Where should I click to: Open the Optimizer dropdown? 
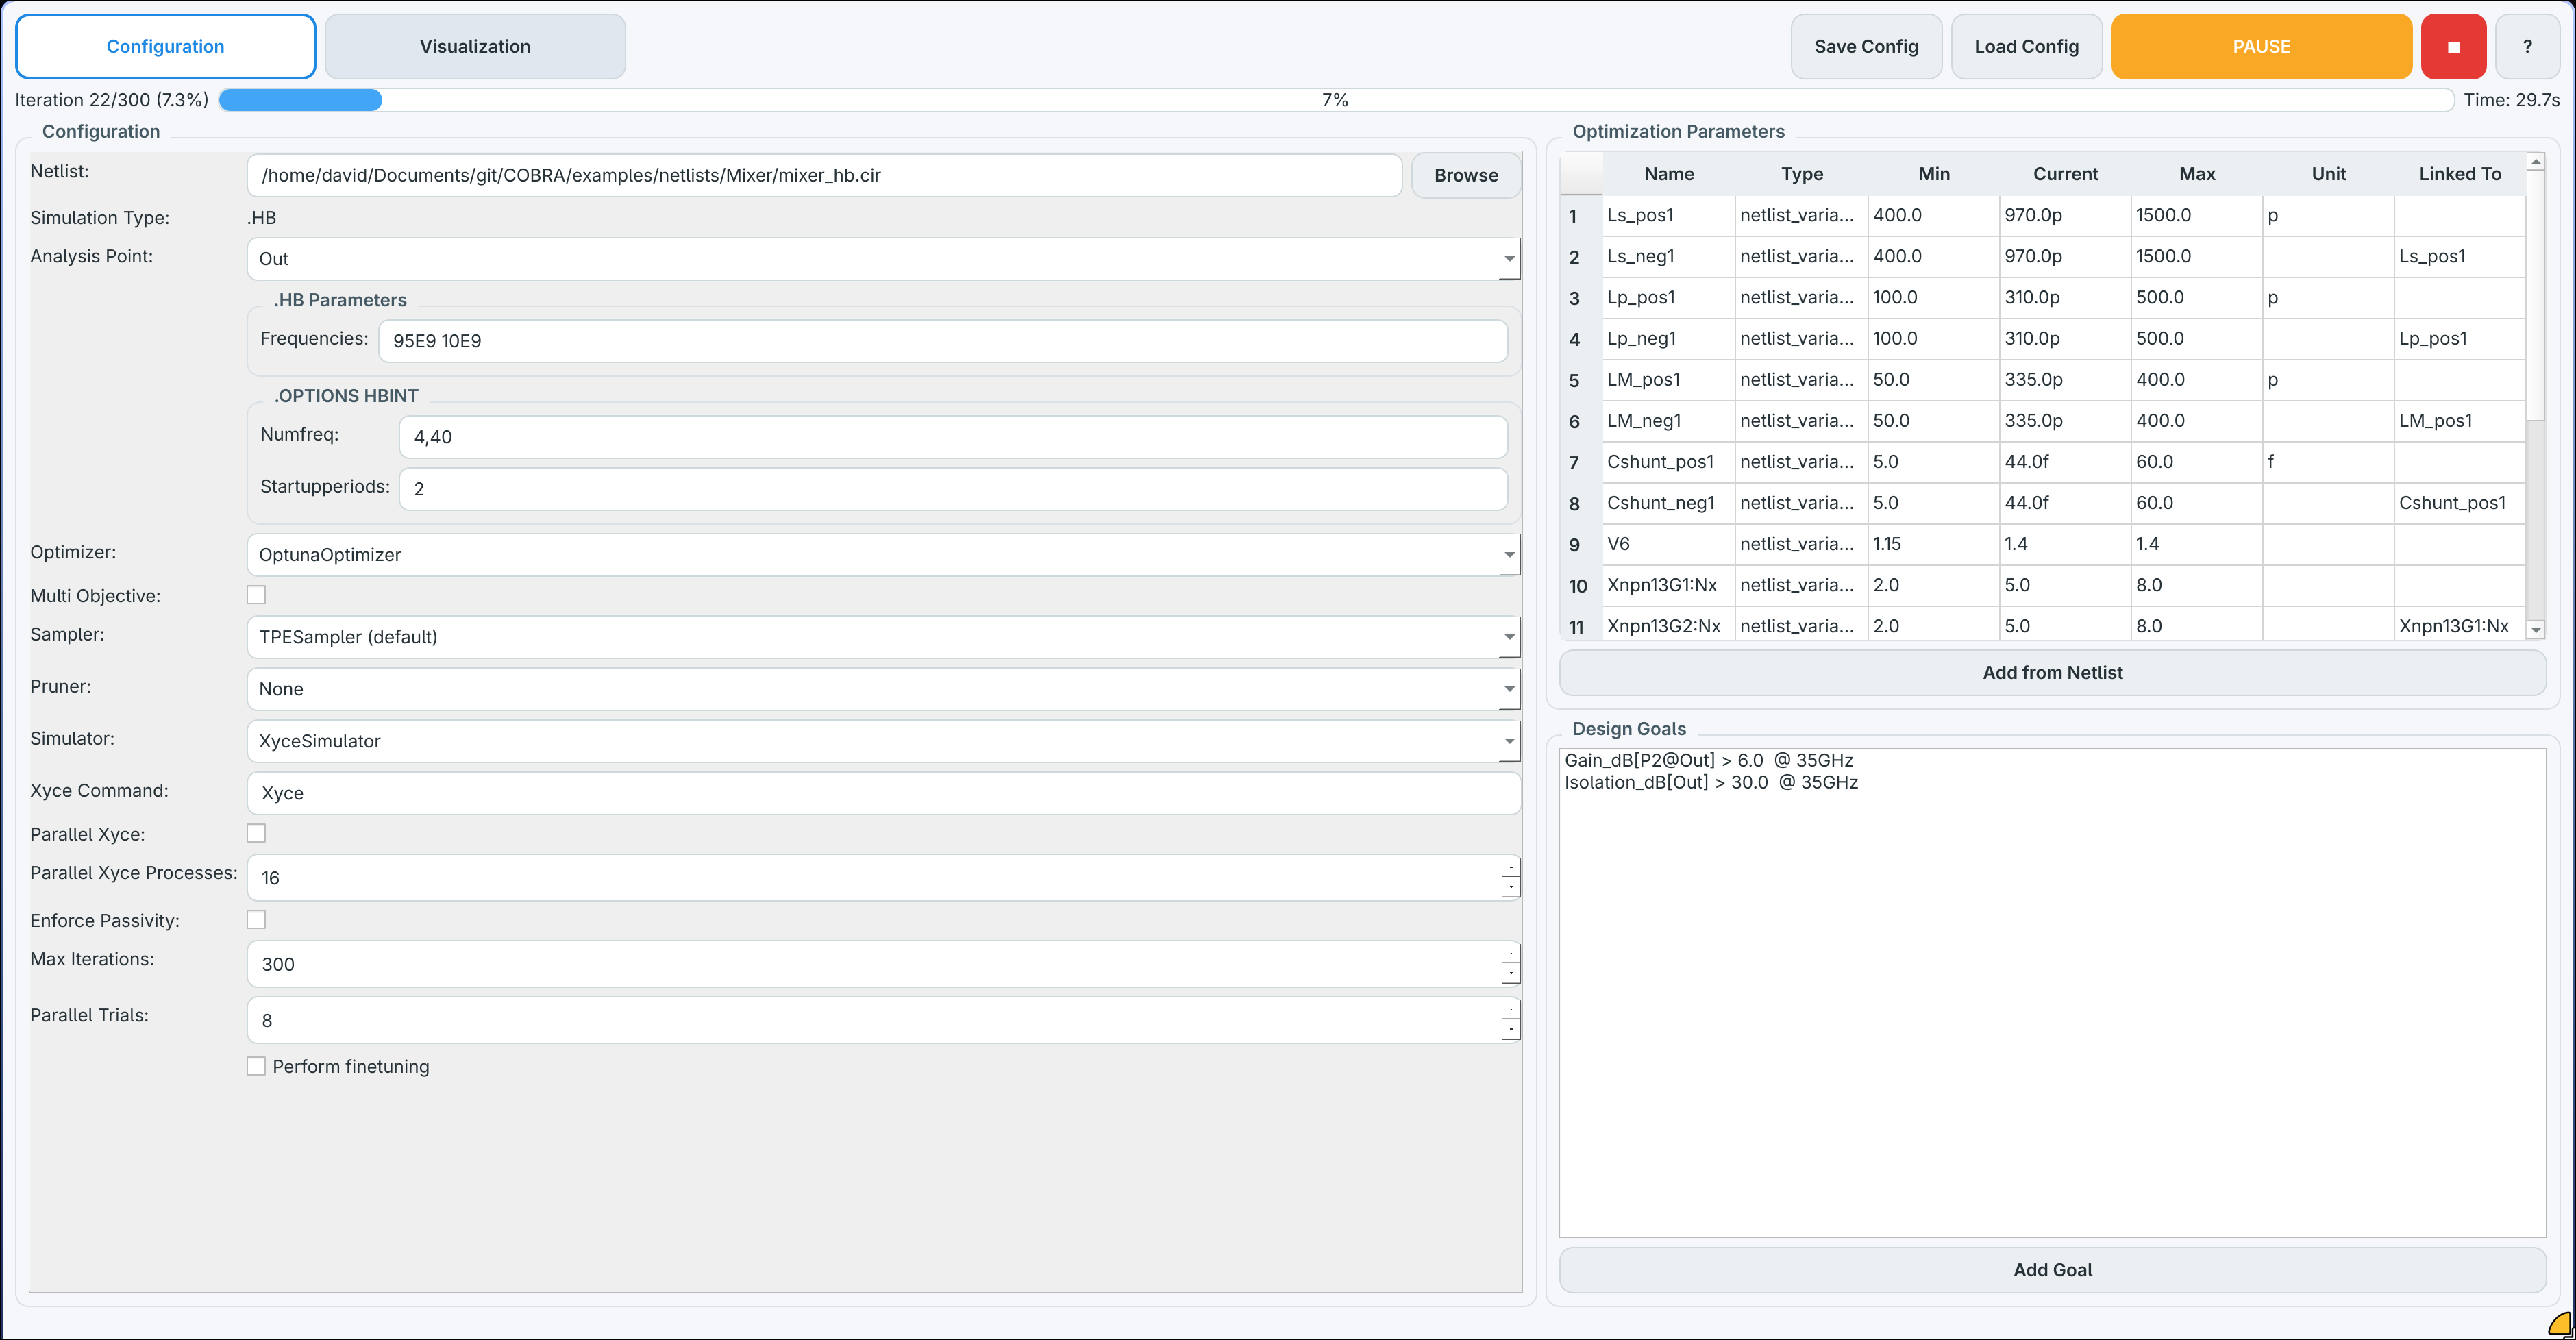[x=883, y=555]
